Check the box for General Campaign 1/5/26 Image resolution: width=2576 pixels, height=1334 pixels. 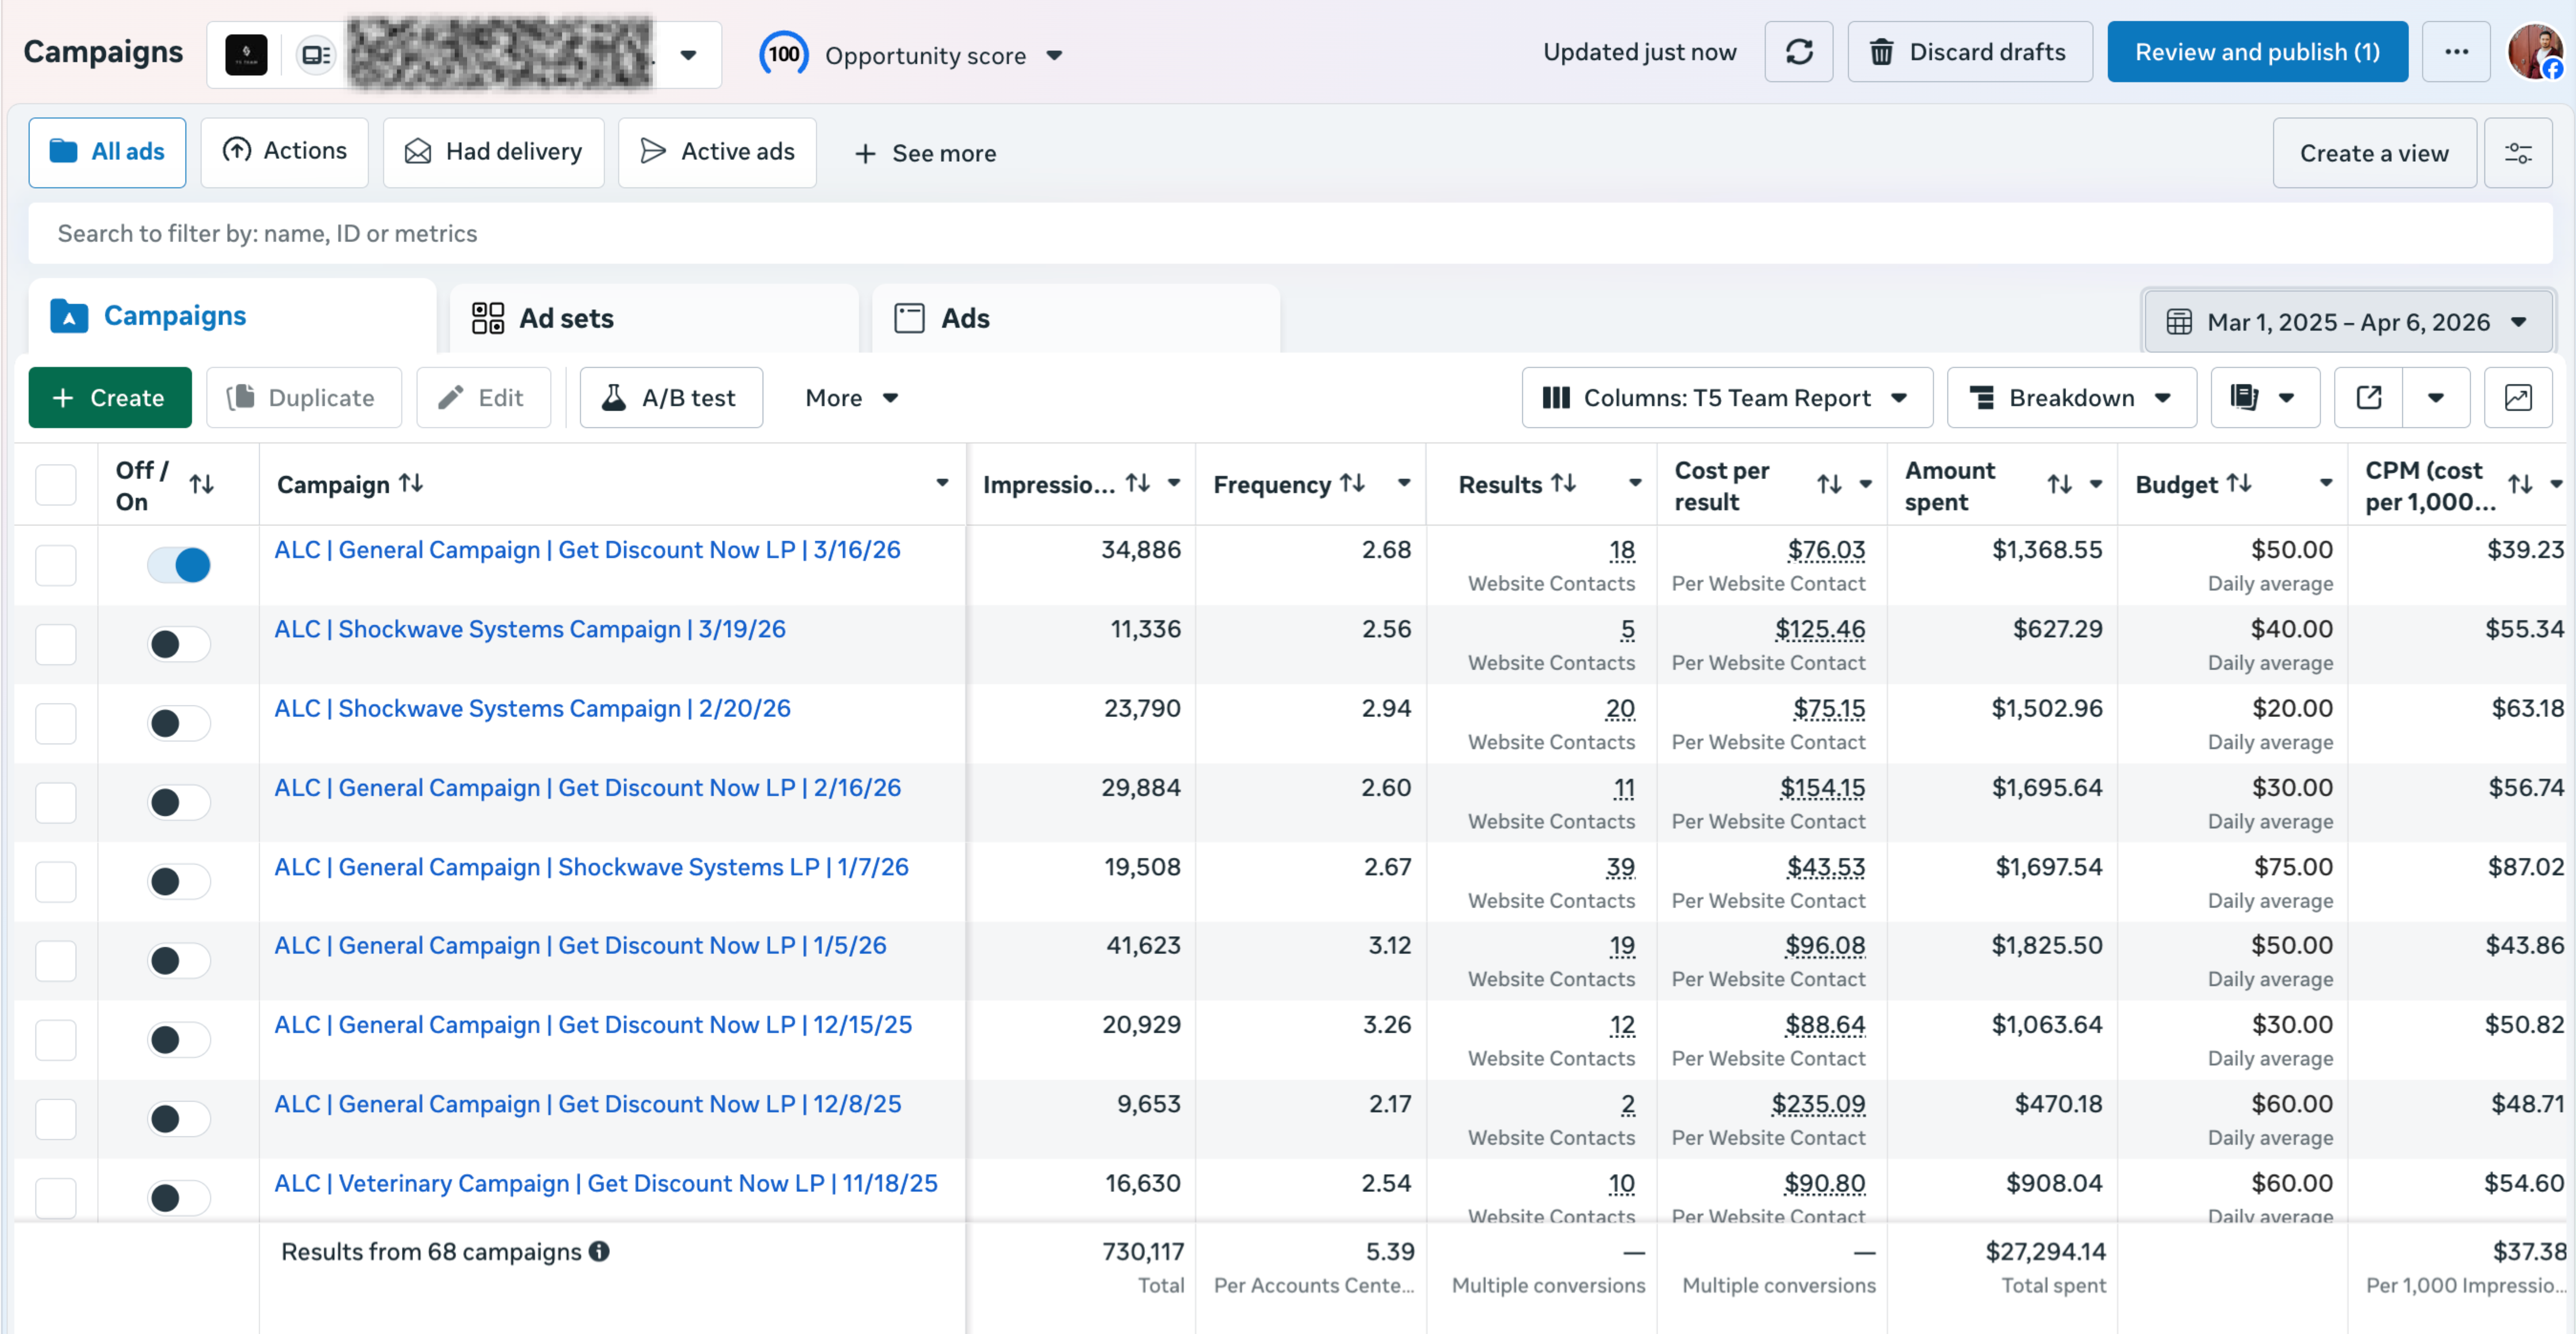tap(56, 961)
